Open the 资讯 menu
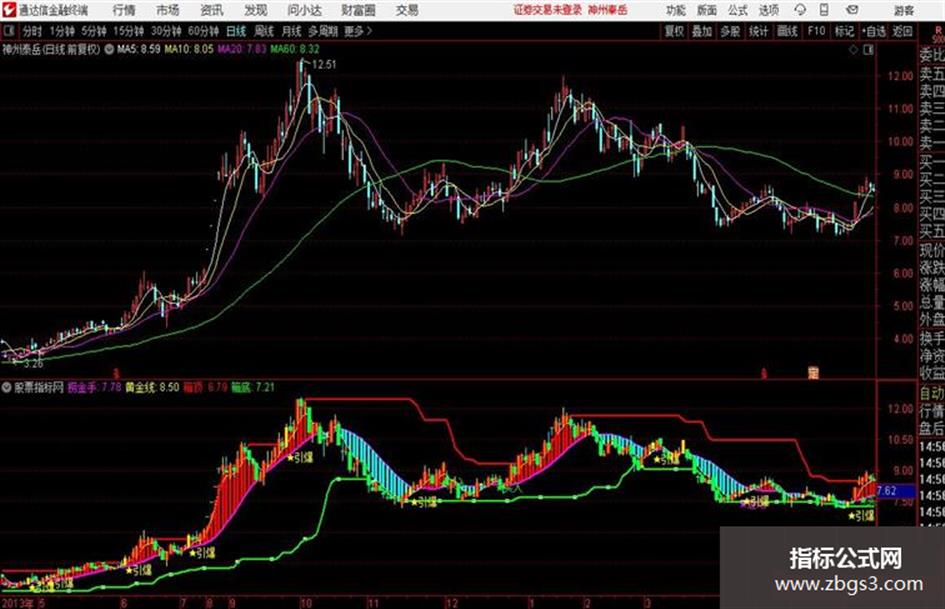The height and width of the screenshot is (609, 945). point(212,10)
